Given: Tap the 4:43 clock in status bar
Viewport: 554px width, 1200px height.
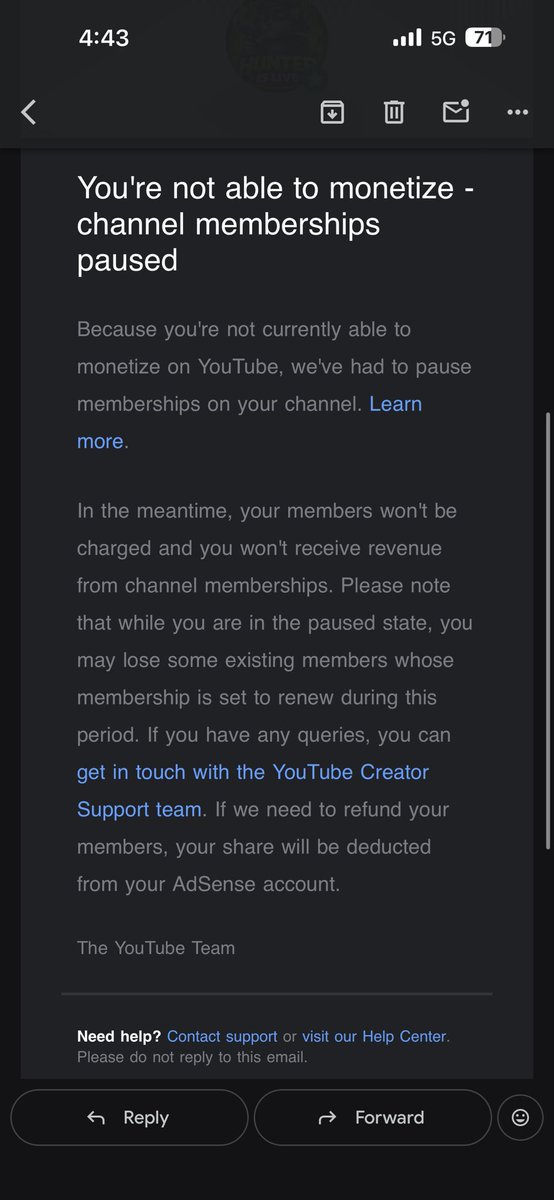Looking at the screenshot, I should click(104, 38).
